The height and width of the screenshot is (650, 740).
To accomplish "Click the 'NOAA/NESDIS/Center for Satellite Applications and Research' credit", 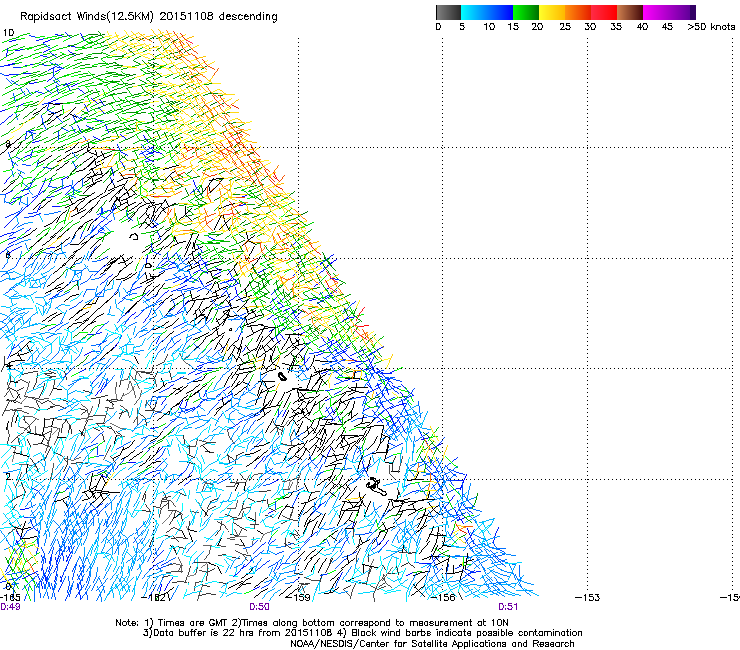I will point(432,644).
